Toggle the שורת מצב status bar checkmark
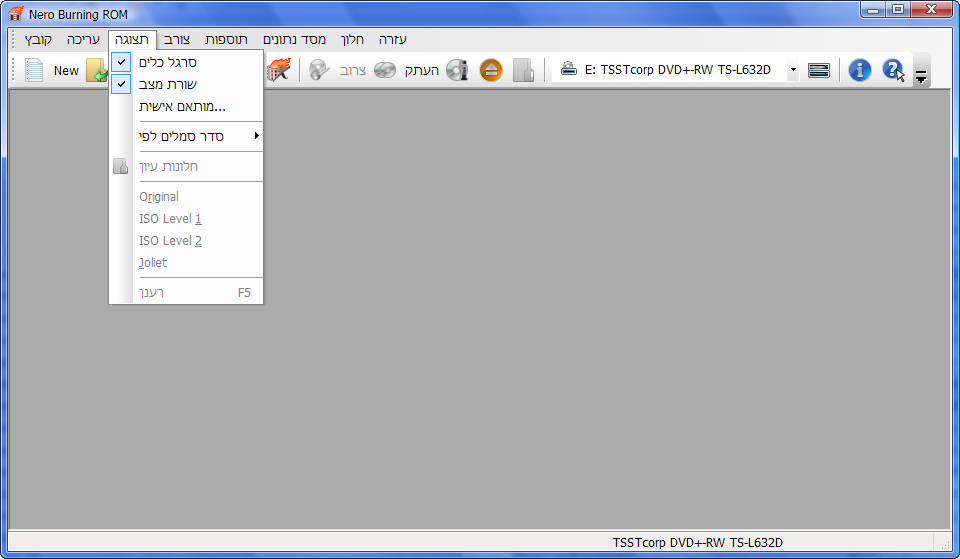Image resolution: width=960 pixels, height=559 pixels. click(x=122, y=84)
